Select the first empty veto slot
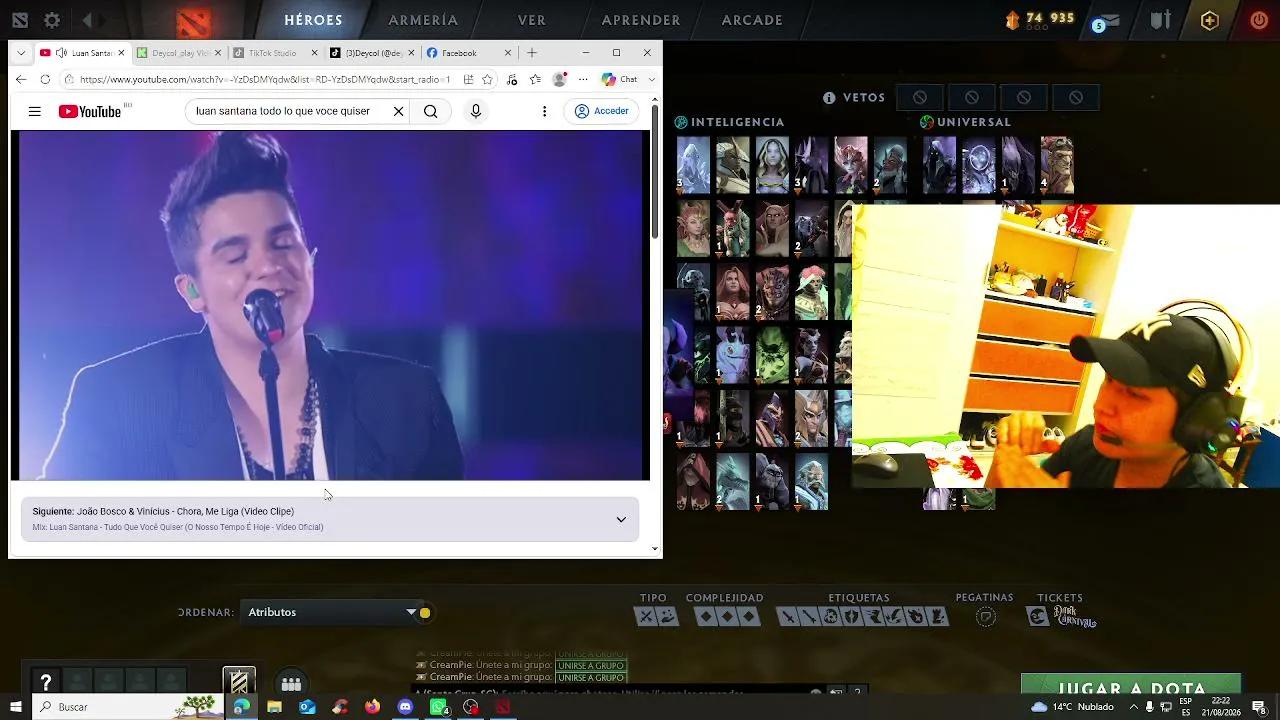 point(920,98)
